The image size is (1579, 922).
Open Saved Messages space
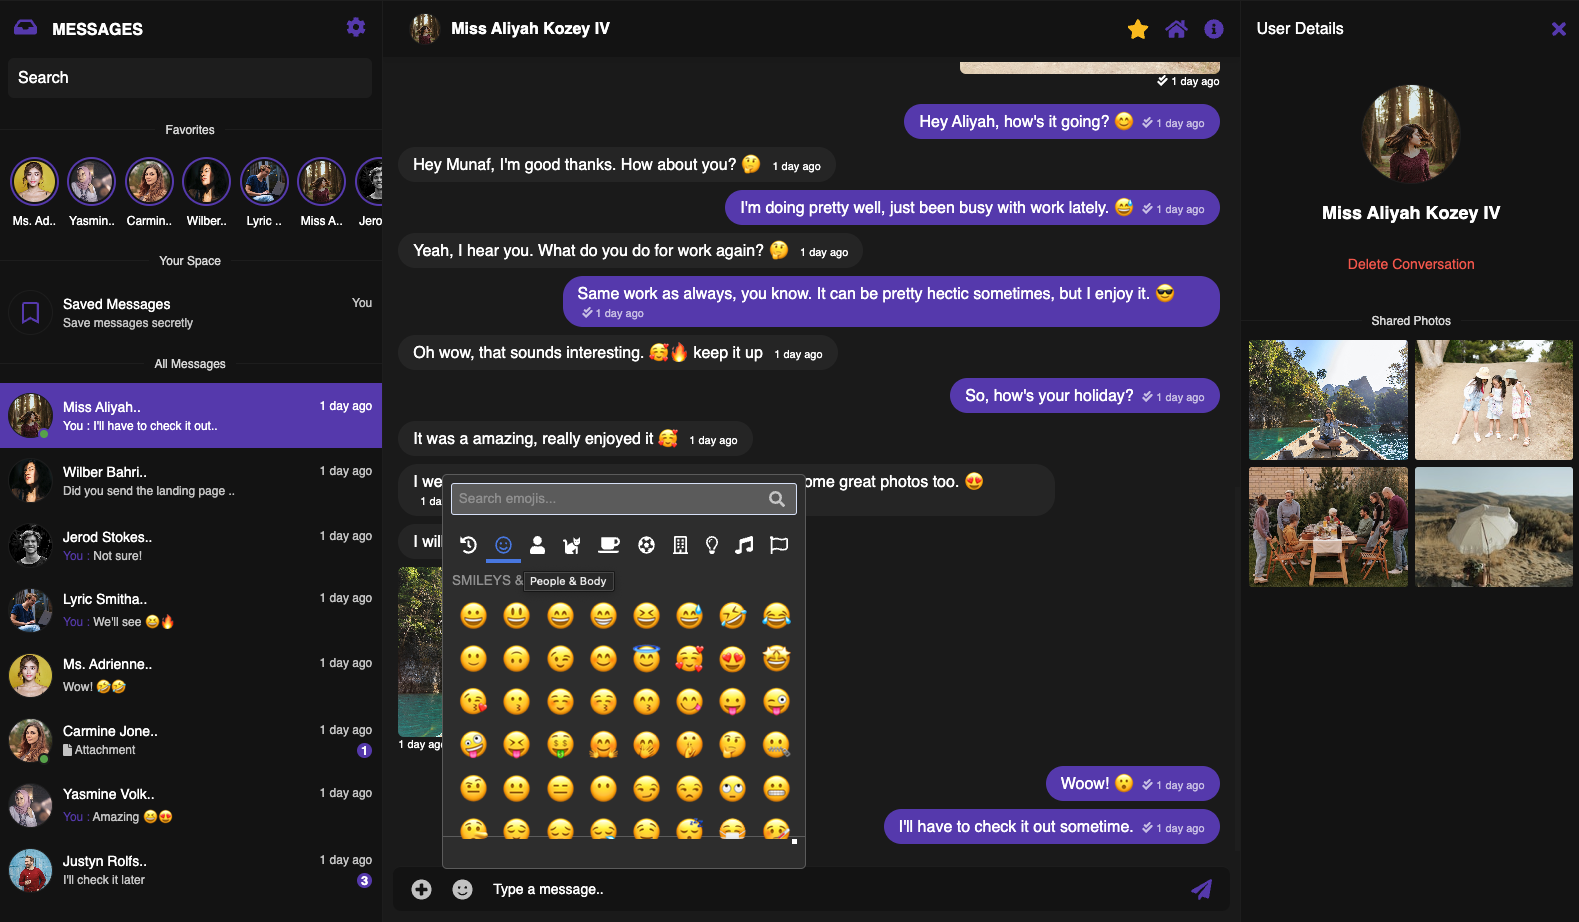(190, 312)
